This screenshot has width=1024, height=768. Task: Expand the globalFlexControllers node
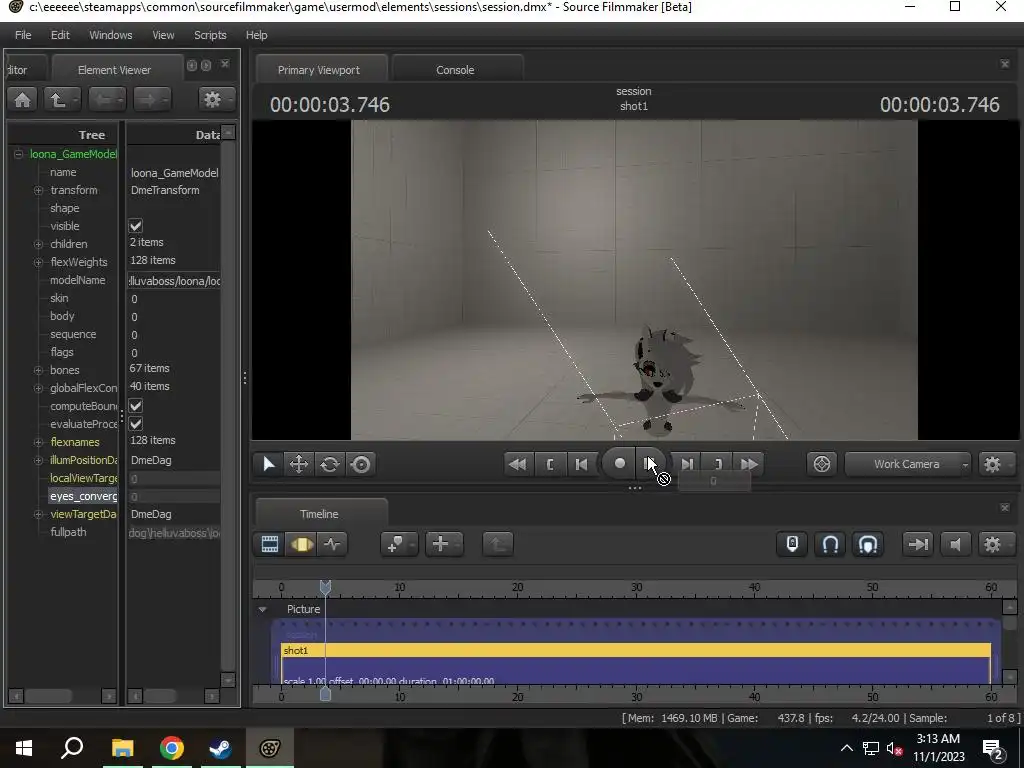[x=39, y=388]
